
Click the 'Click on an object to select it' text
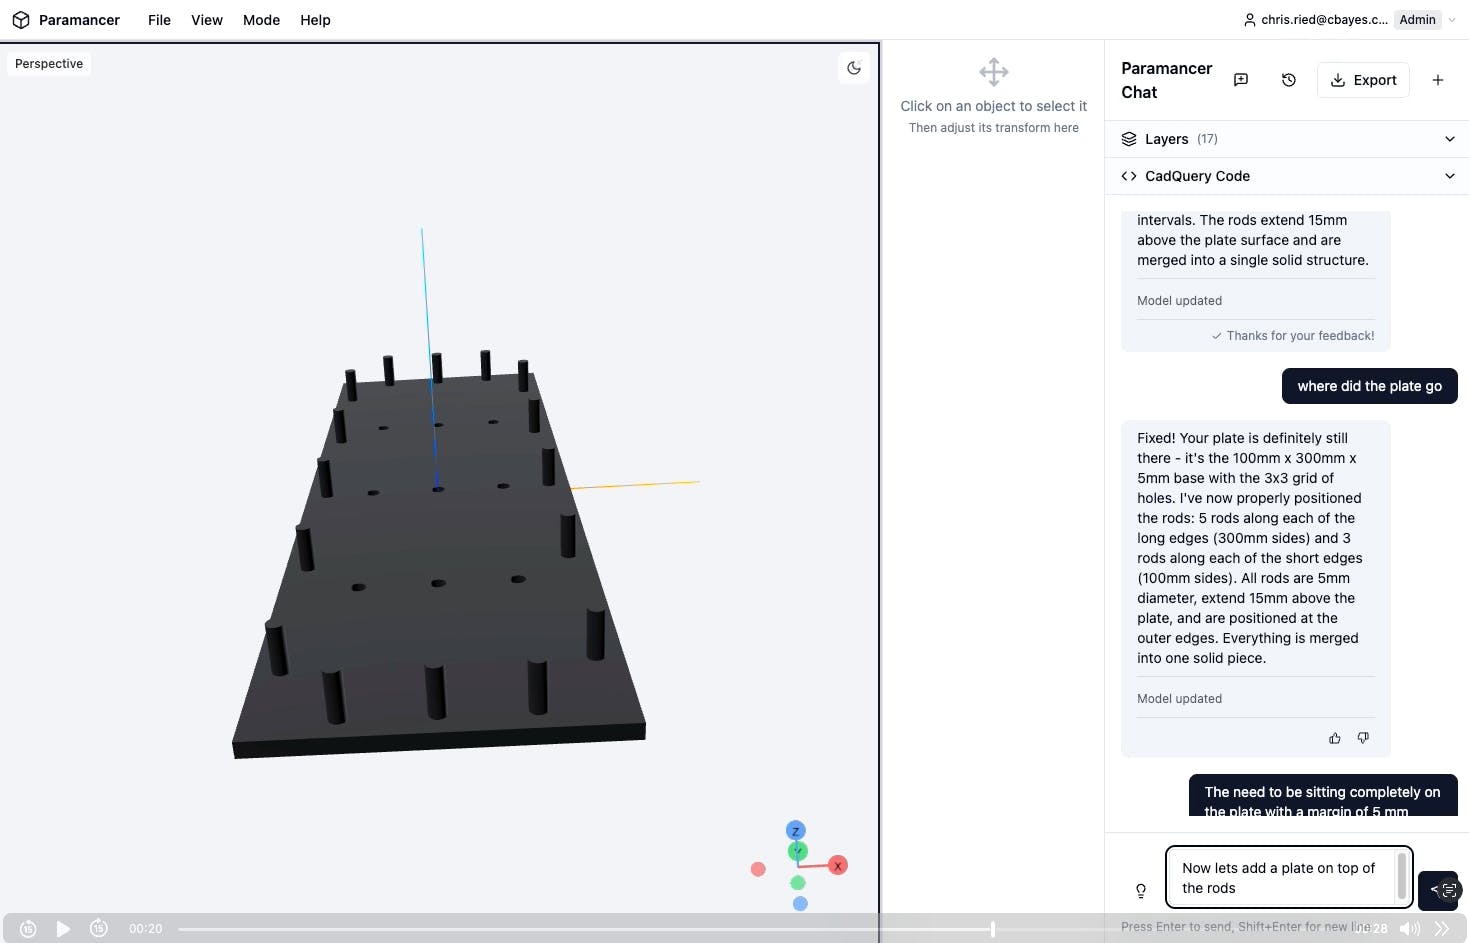point(993,106)
